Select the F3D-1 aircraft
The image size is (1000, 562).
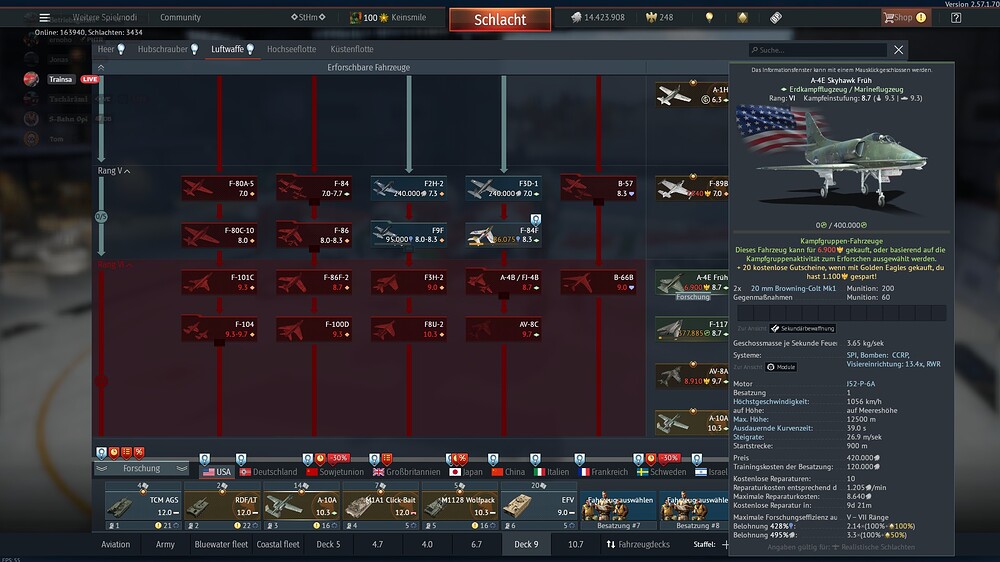click(x=504, y=188)
